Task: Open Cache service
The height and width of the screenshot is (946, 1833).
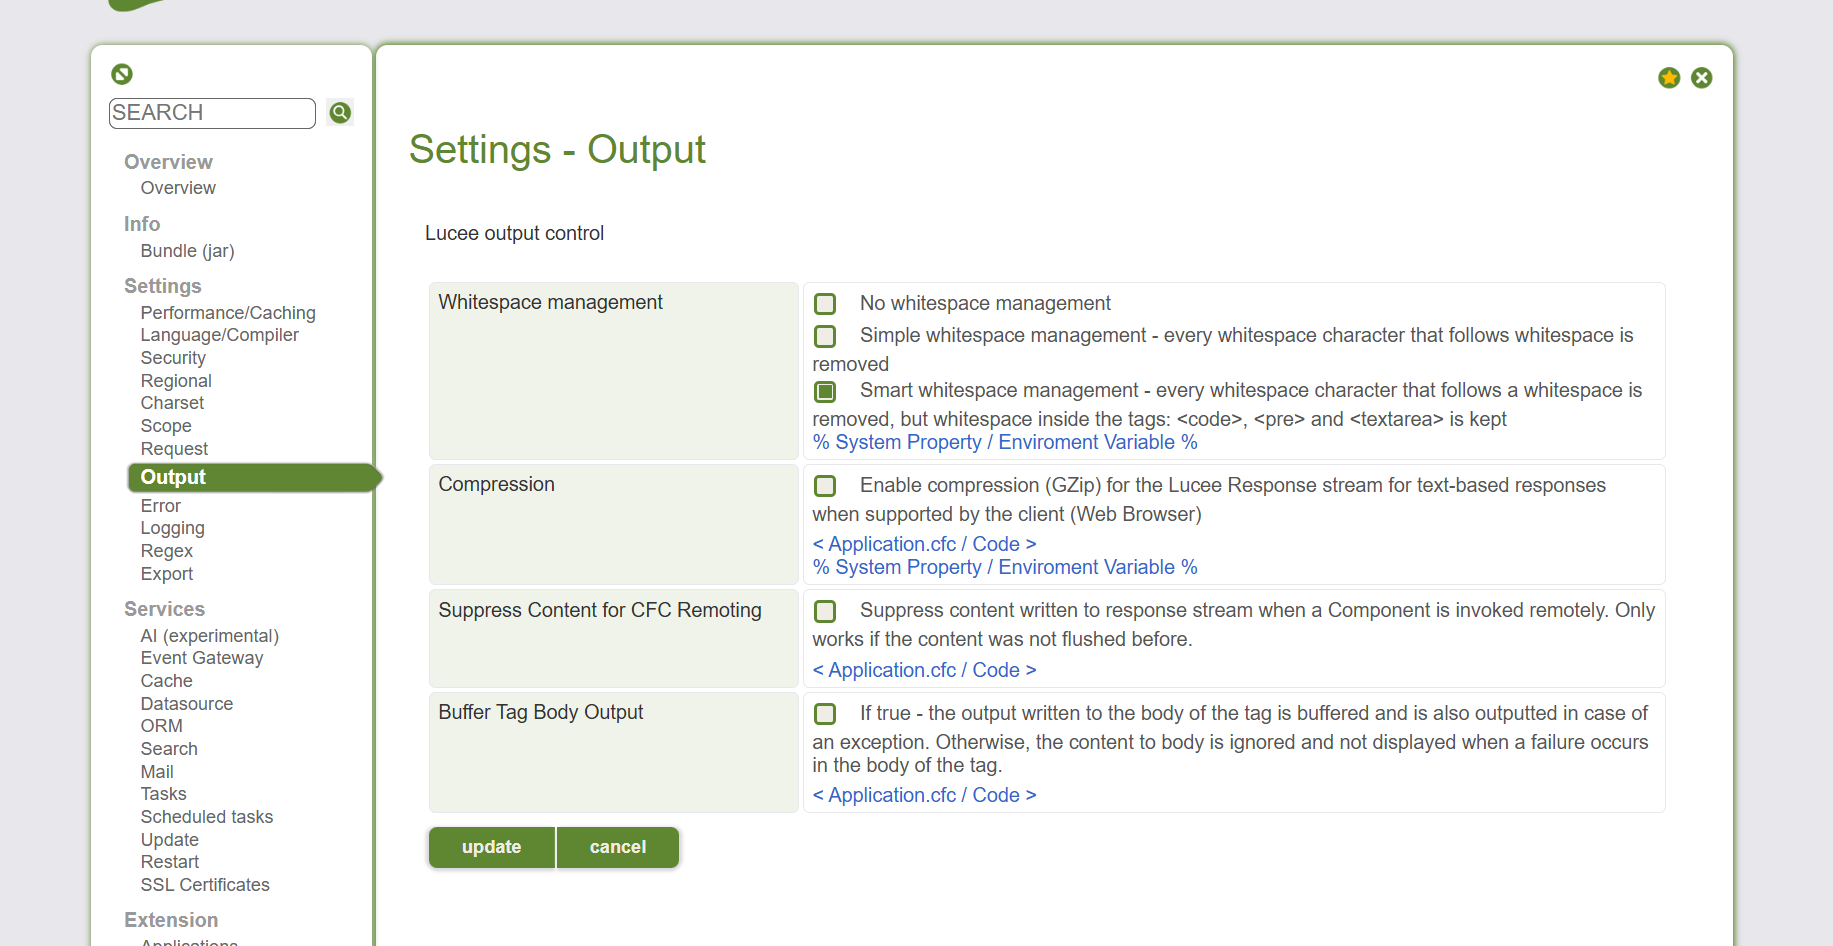Action: (167, 681)
